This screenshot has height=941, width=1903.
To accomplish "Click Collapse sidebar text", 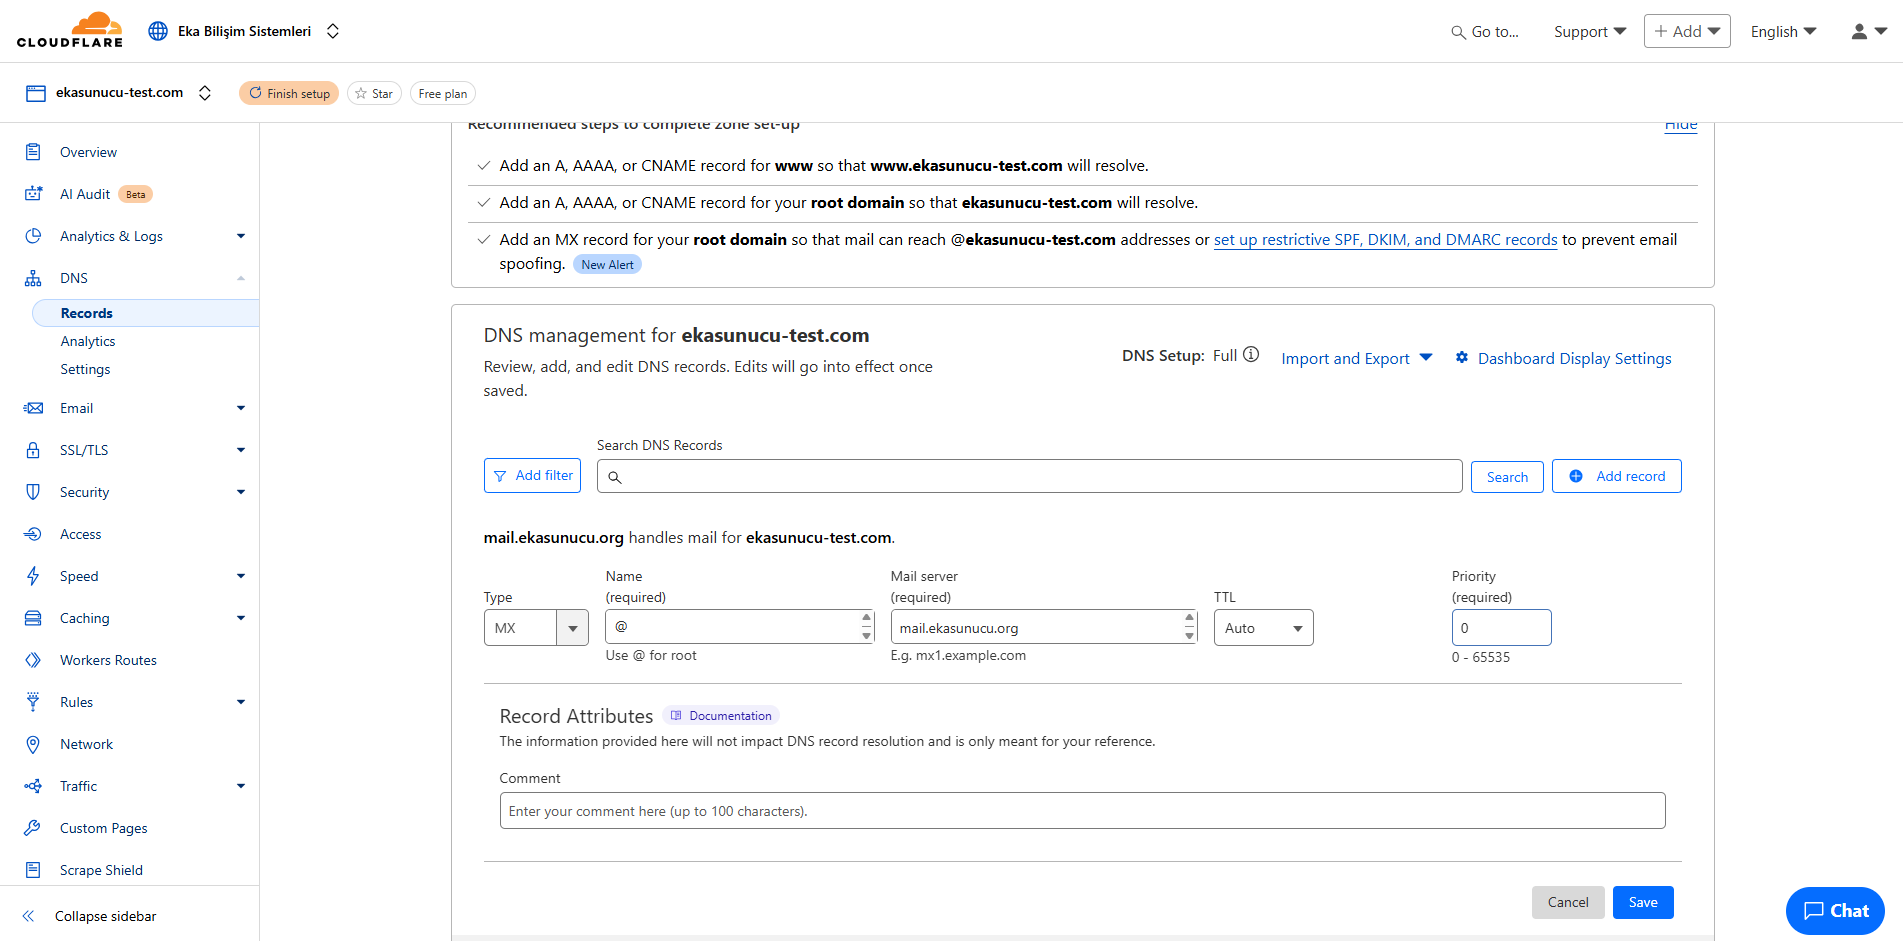I will (106, 916).
